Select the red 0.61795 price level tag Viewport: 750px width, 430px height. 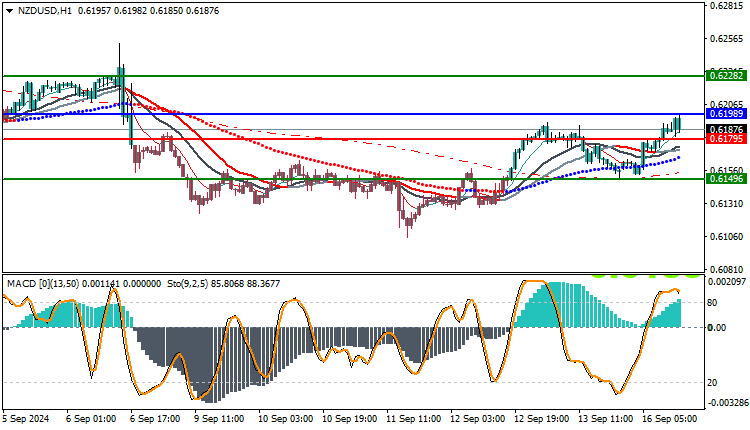[726, 139]
